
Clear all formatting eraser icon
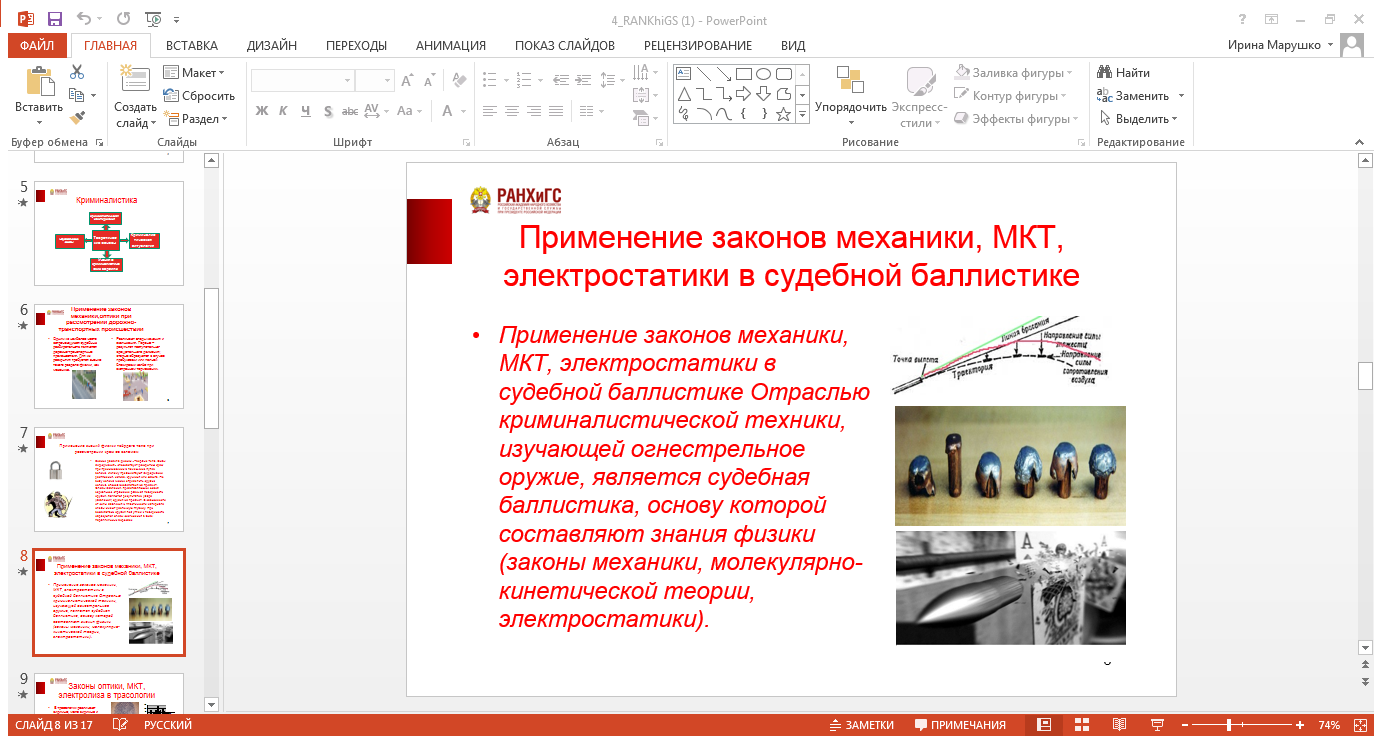click(x=459, y=82)
